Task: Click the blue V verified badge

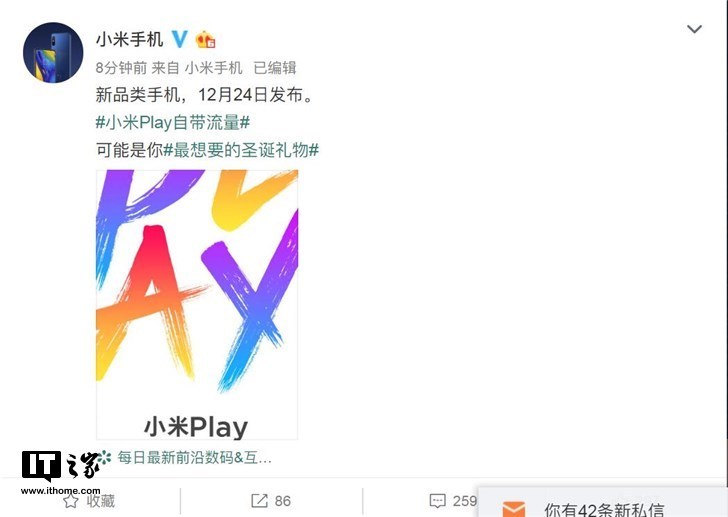Action: pyautogui.click(x=180, y=39)
